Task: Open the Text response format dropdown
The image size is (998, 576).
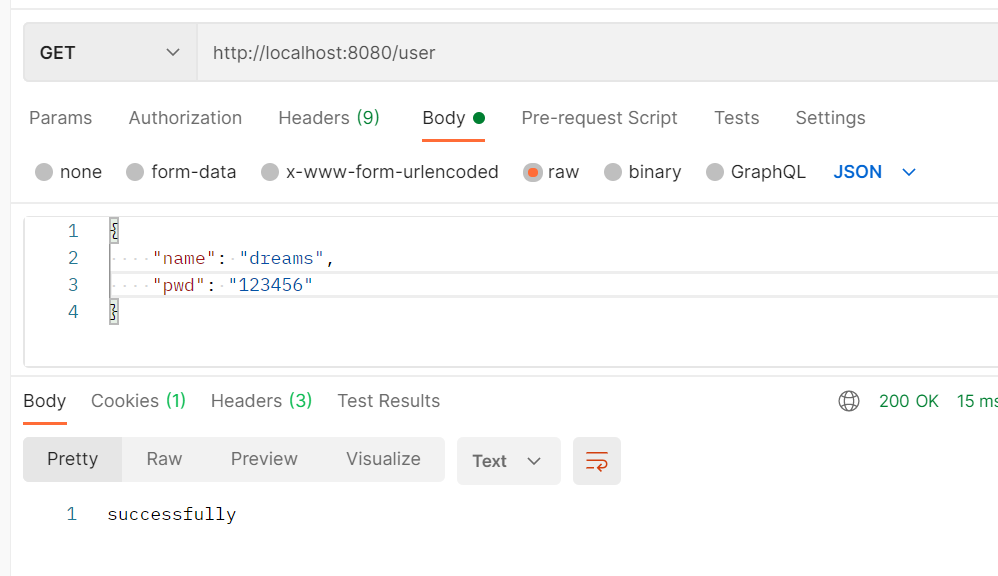Action: click(x=508, y=461)
